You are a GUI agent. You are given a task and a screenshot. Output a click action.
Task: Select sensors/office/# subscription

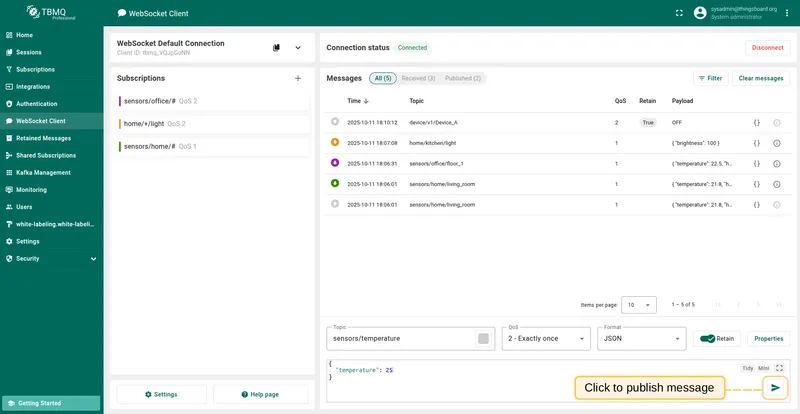pos(213,101)
